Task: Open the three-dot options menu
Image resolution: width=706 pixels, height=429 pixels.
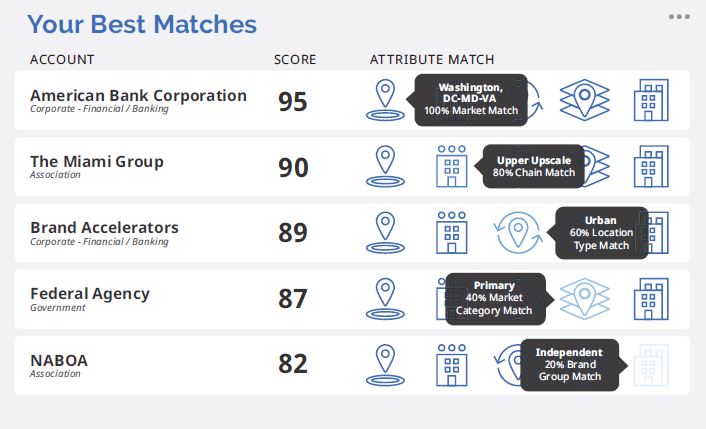Action: (679, 17)
